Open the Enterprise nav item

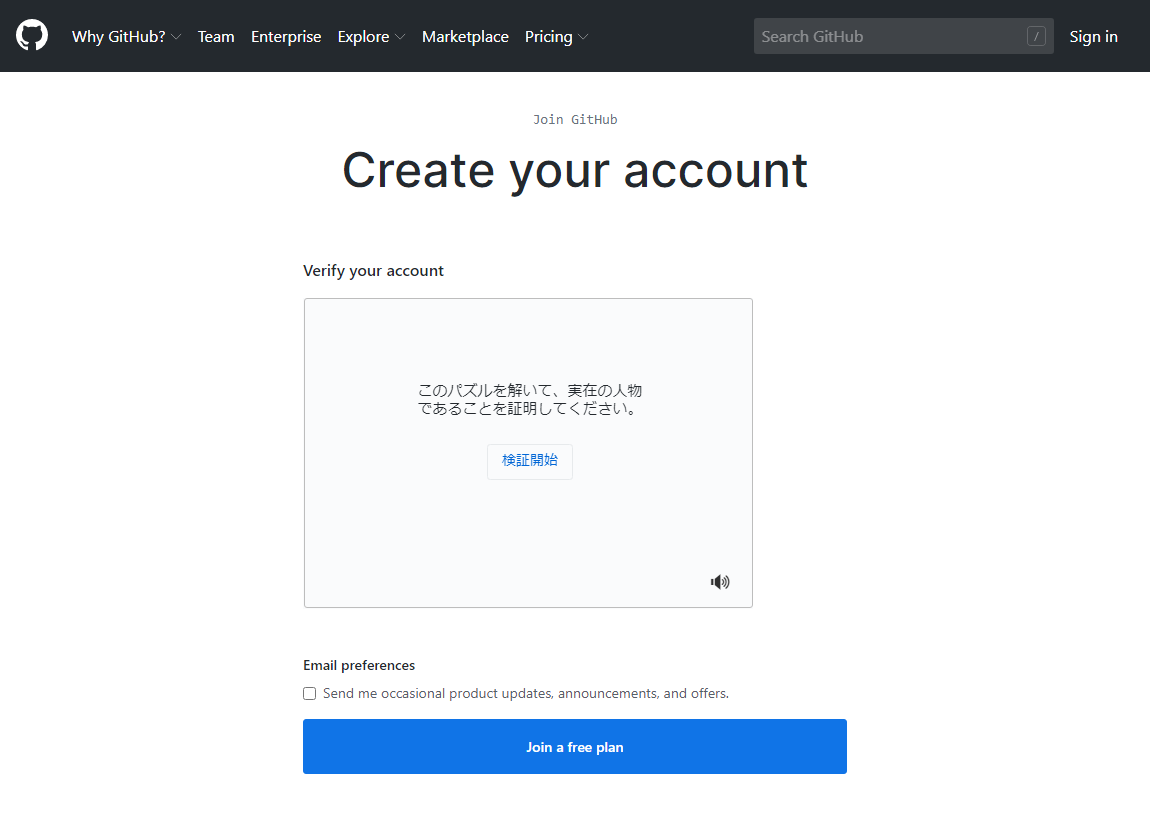click(286, 37)
